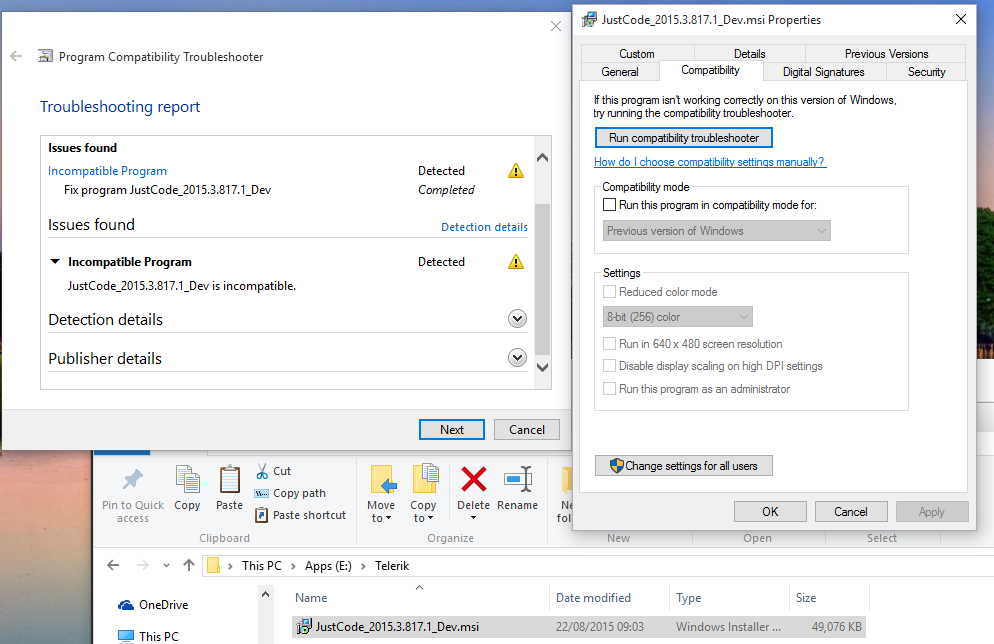Switch to the Digital Signatures tab
This screenshot has width=994, height=644.
tap(823, 72)
